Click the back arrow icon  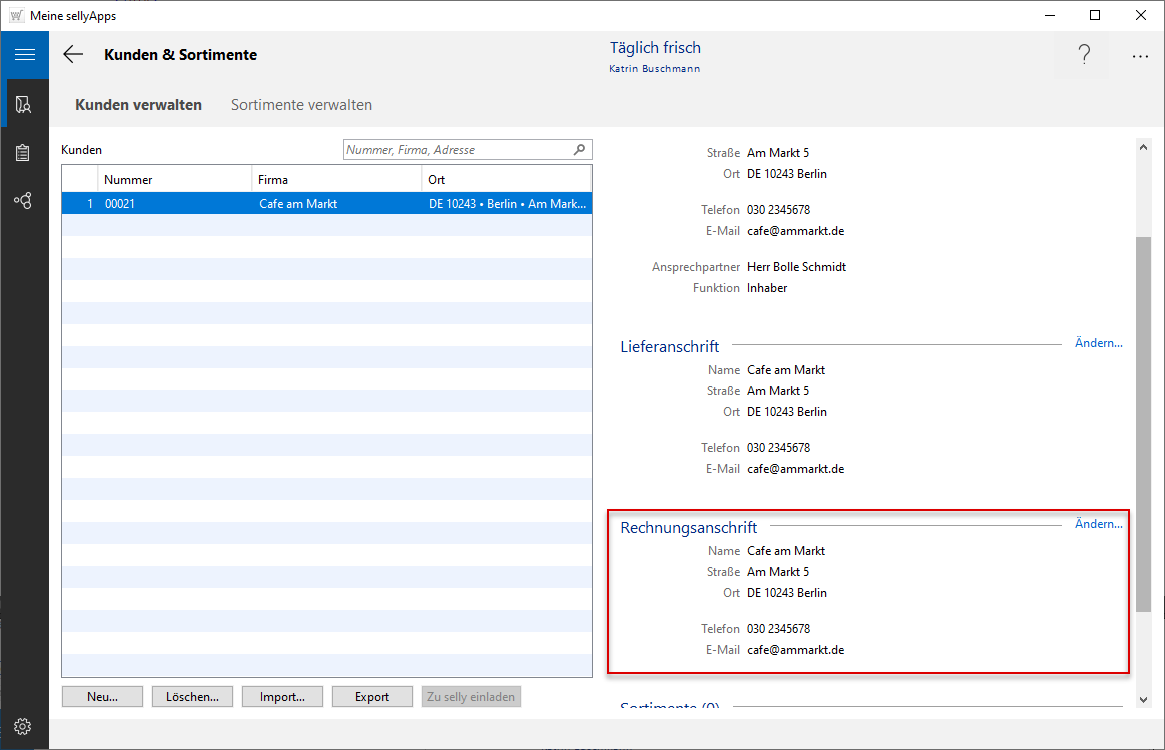click(x=73, y=55)
